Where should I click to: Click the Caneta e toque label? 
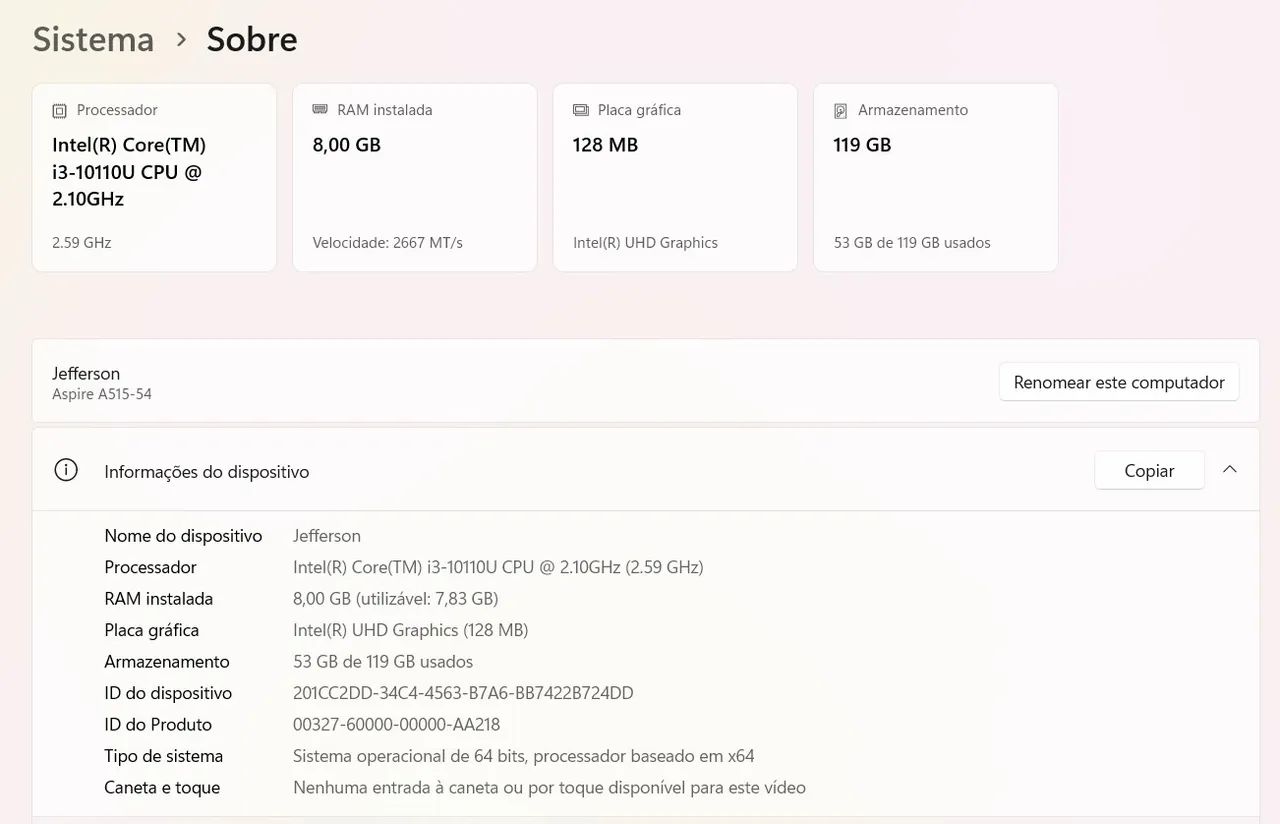162,788
